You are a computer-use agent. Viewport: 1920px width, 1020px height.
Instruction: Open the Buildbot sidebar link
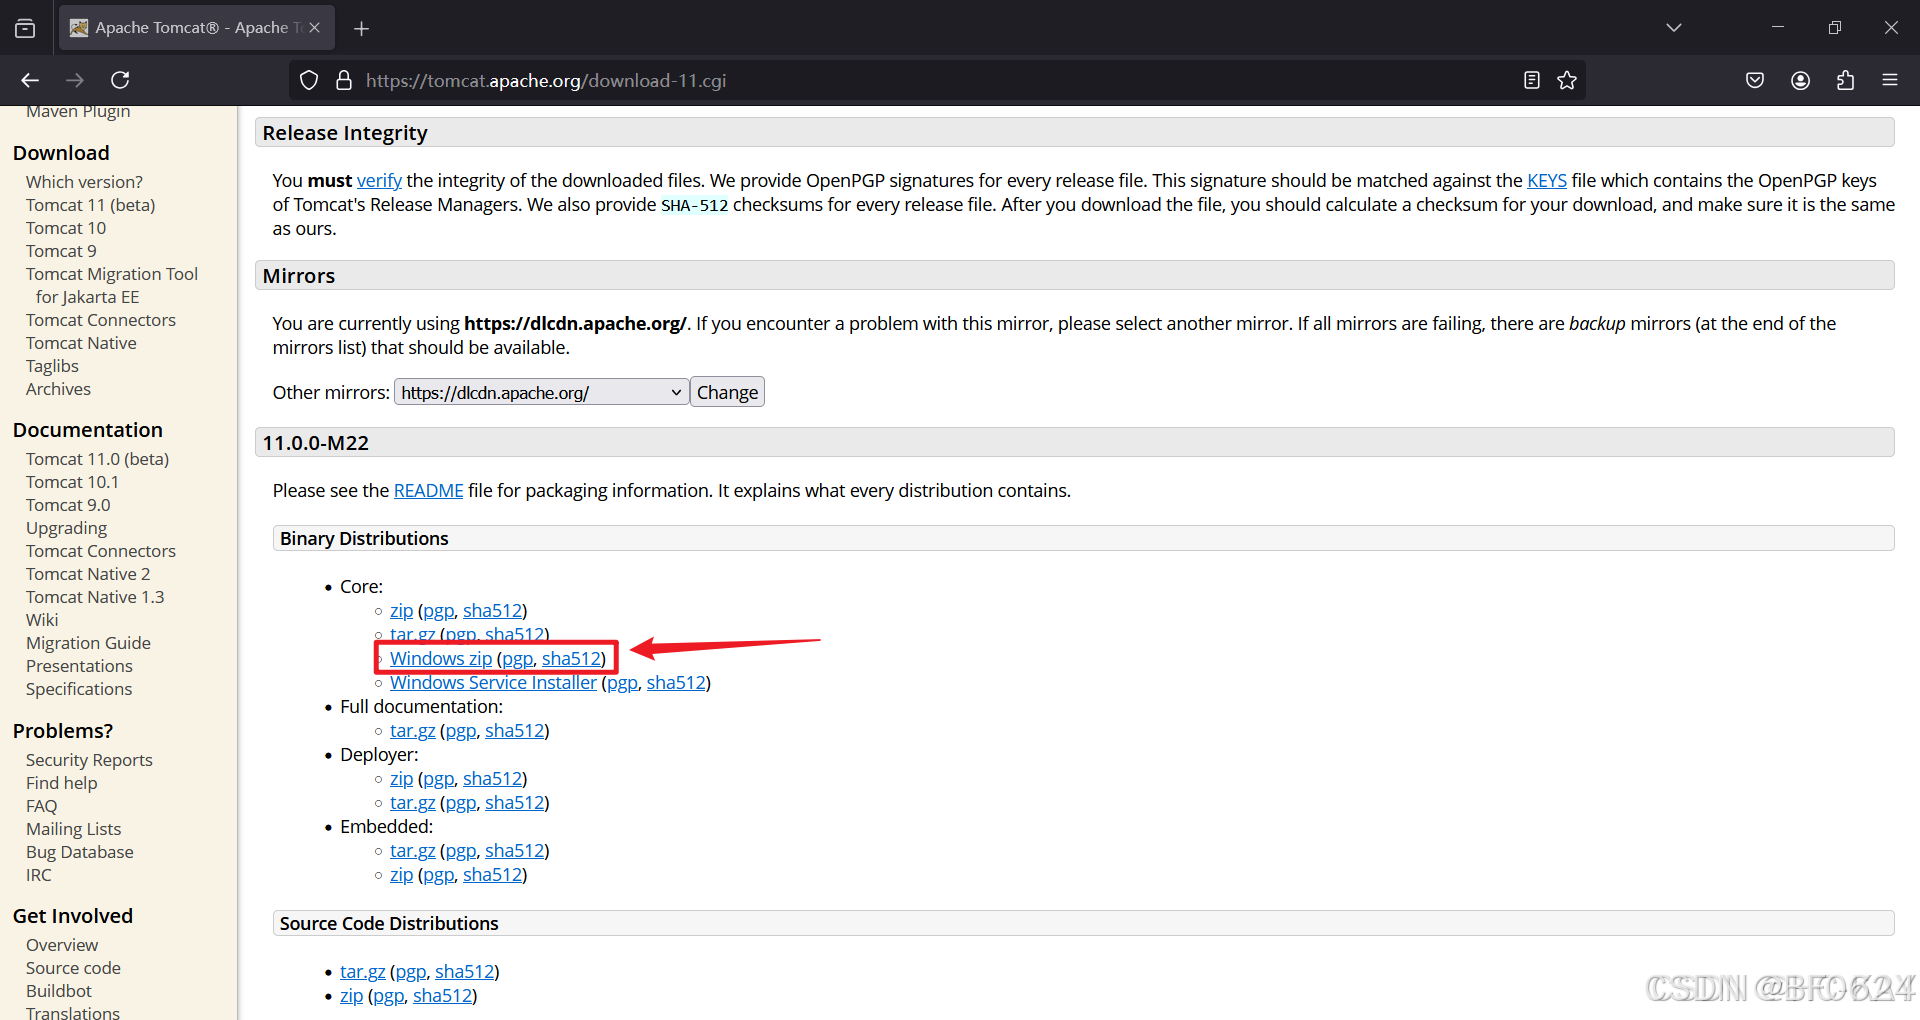pyautogui.click(x=59, y=991)
